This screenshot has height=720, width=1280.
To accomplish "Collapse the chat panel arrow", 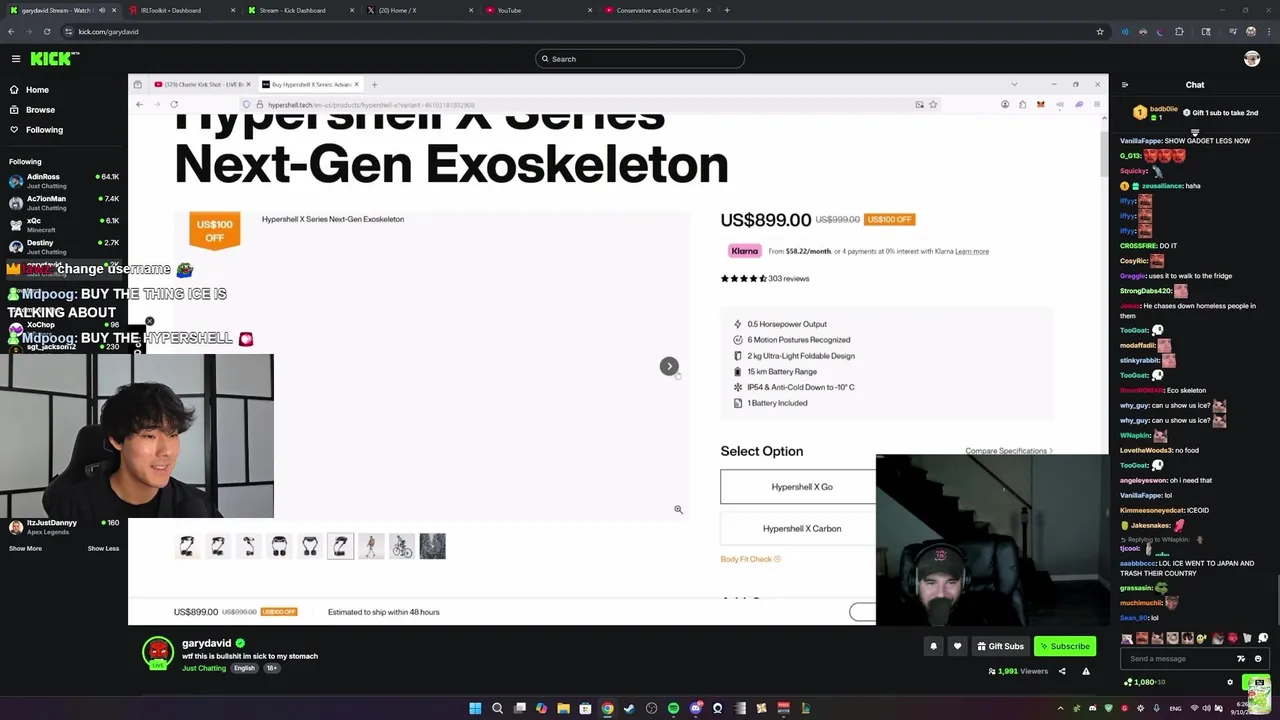I will [1125, 85].
